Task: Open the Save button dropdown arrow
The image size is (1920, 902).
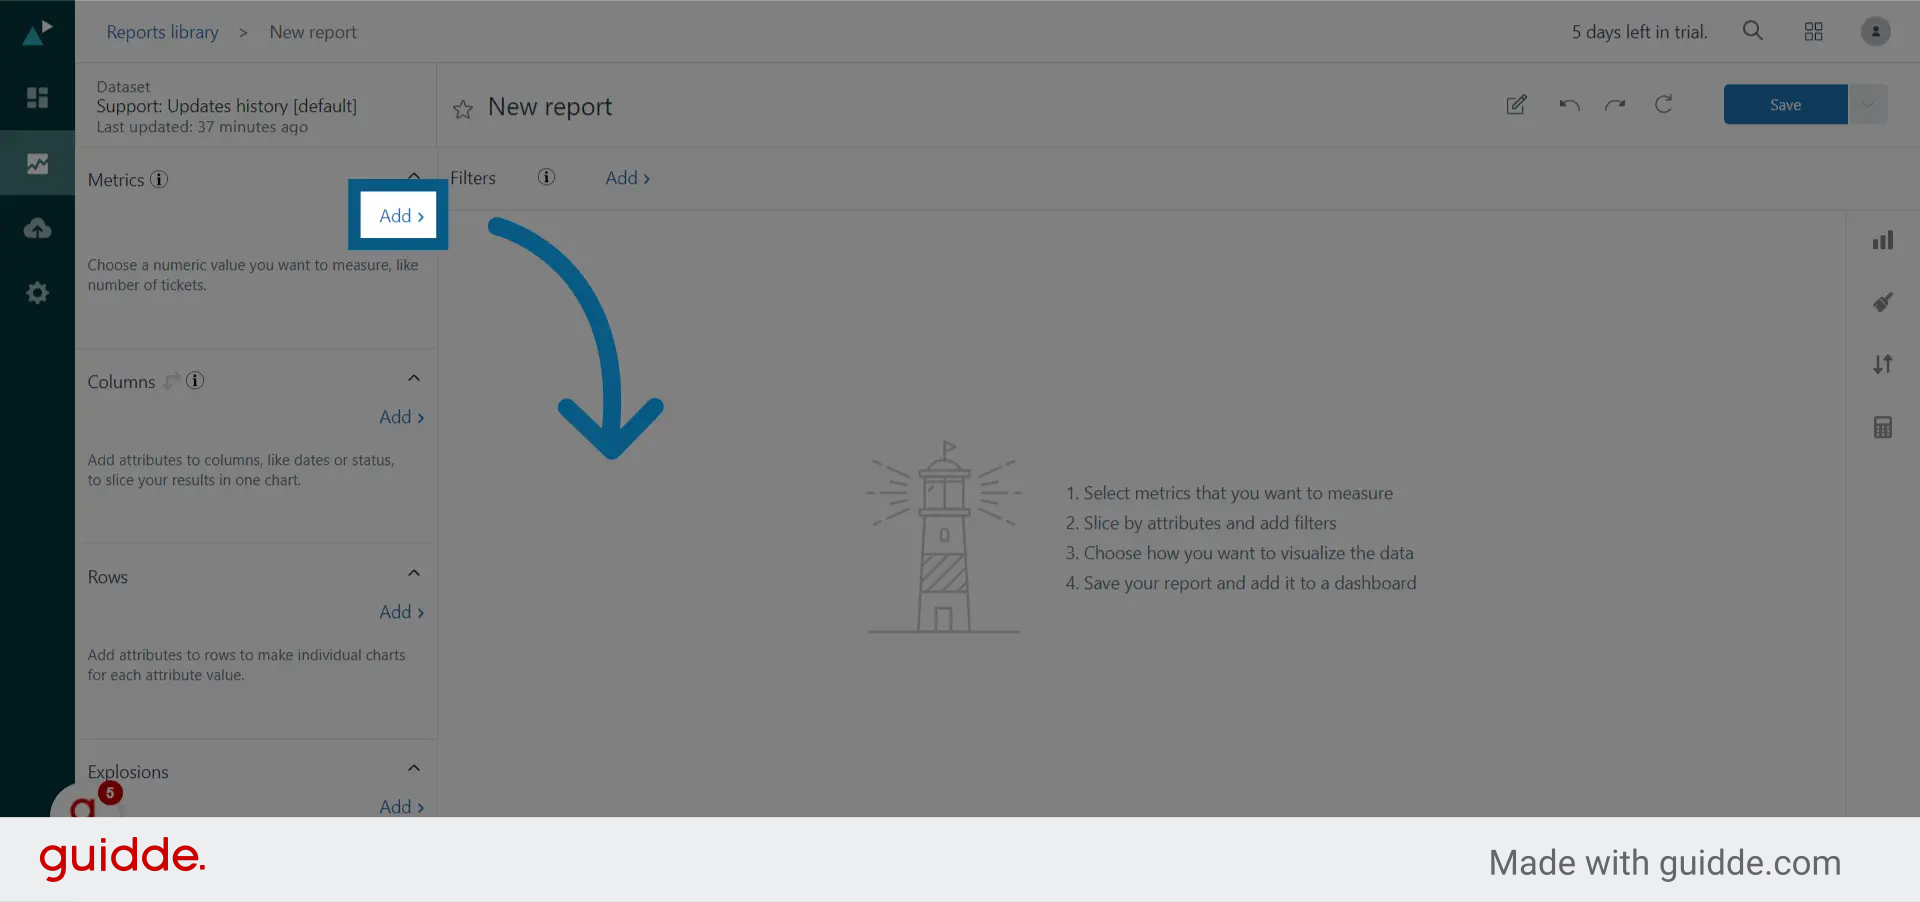Action: 1870,104
